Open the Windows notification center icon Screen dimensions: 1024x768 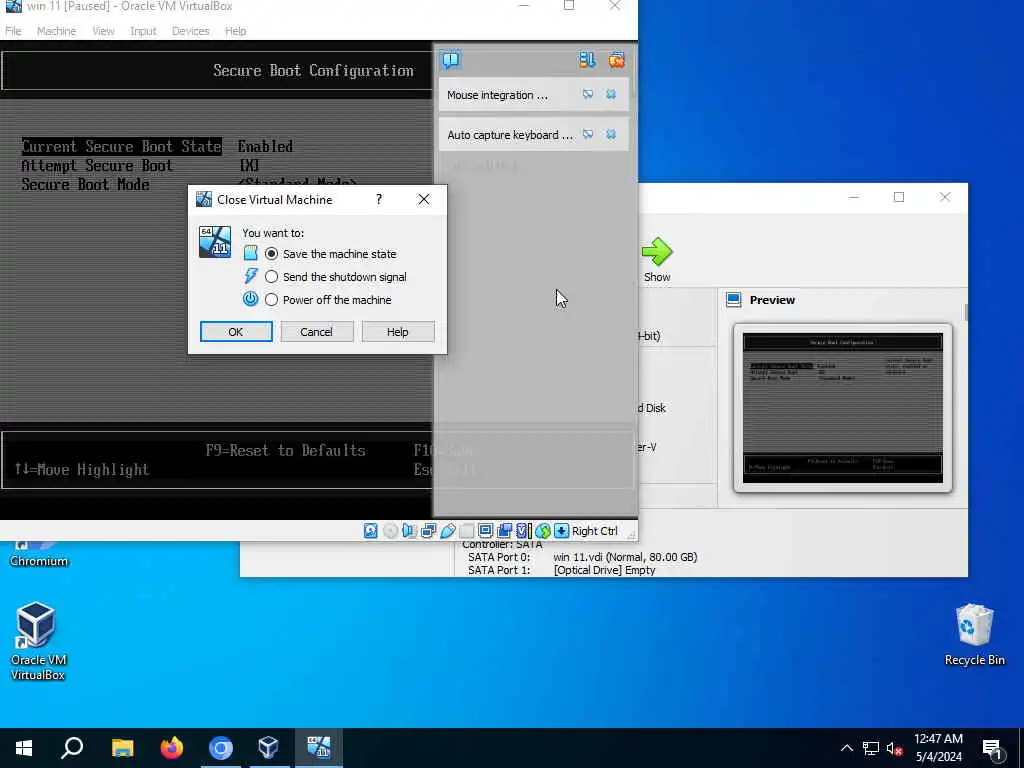992,748
